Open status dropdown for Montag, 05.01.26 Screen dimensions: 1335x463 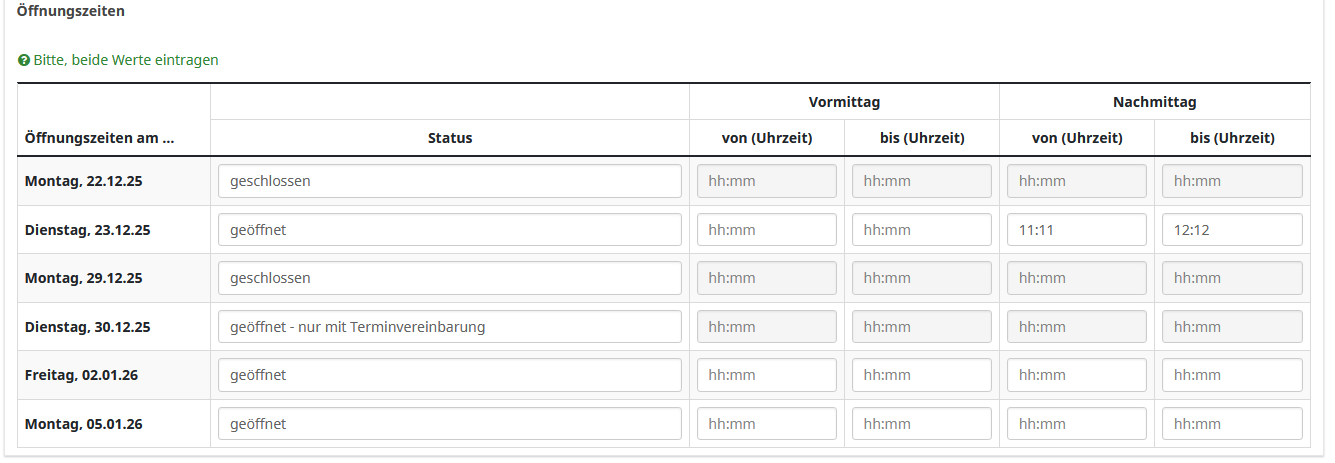(449, 424)
